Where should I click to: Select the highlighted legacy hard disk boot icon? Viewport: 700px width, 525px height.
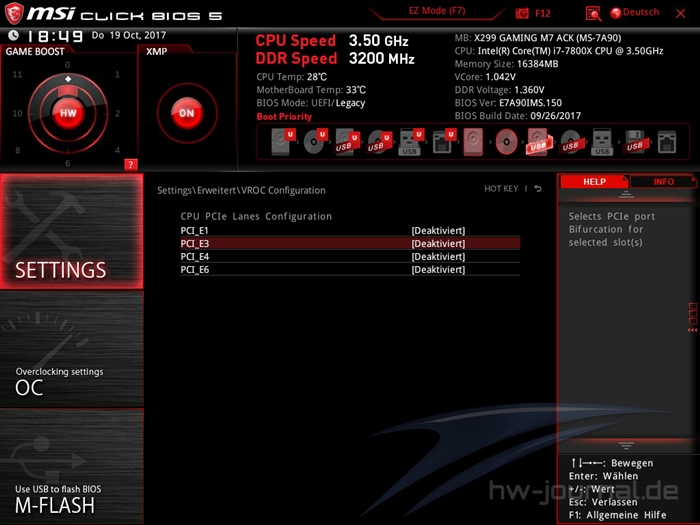[x=473, y=142]
